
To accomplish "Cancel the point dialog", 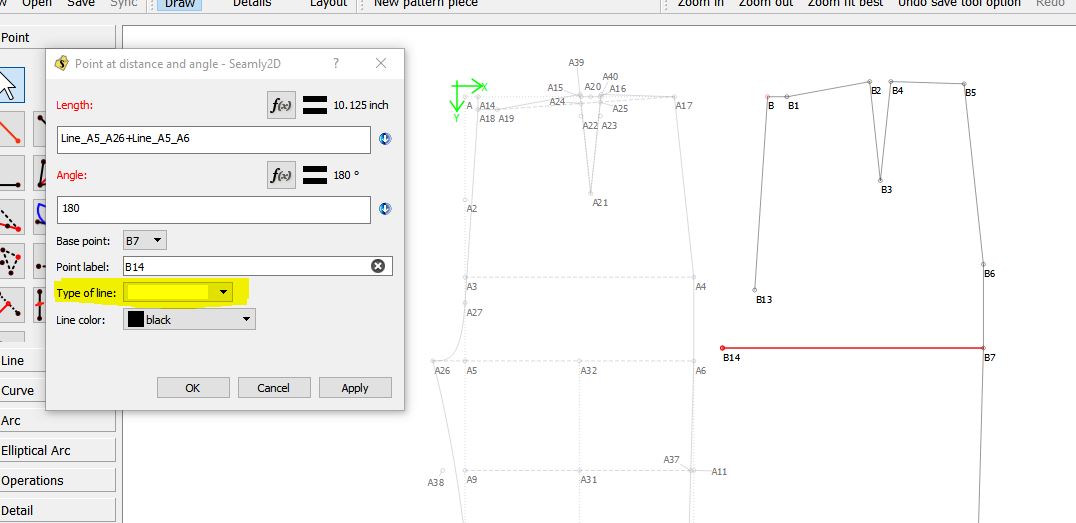I will tap(273, 388).
